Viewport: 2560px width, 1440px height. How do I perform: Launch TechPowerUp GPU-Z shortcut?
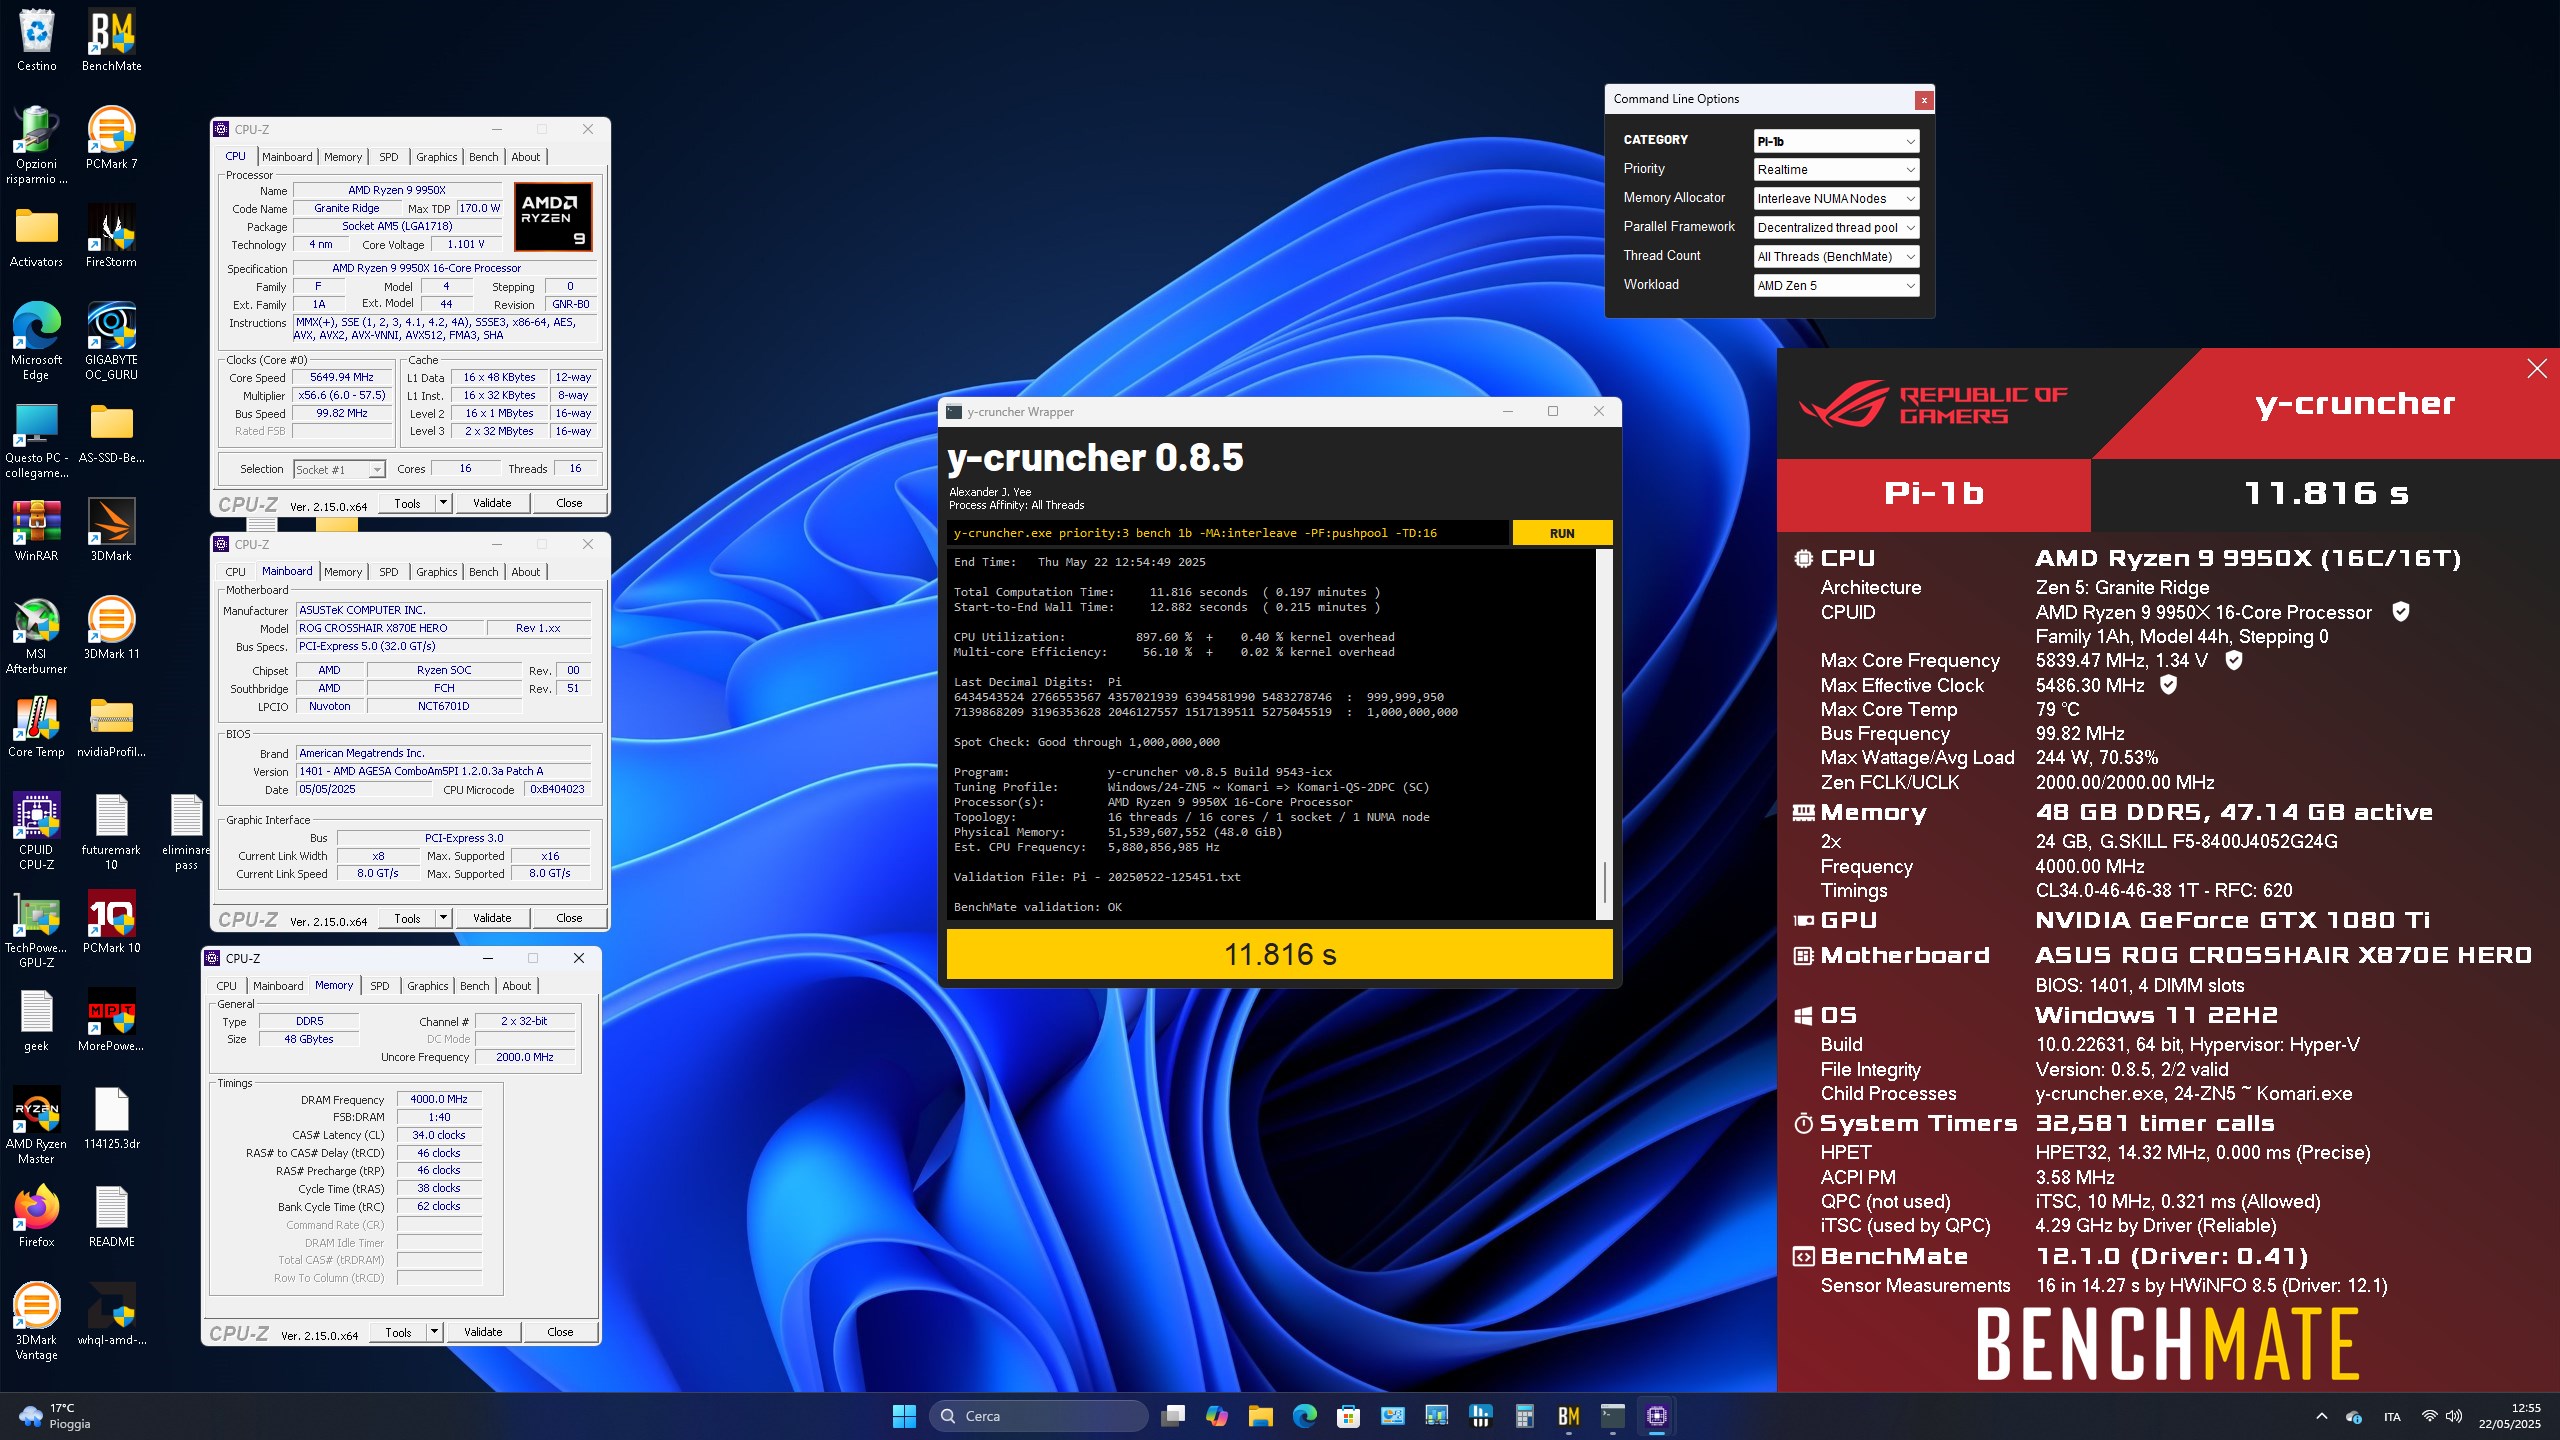tap(36, 929)
